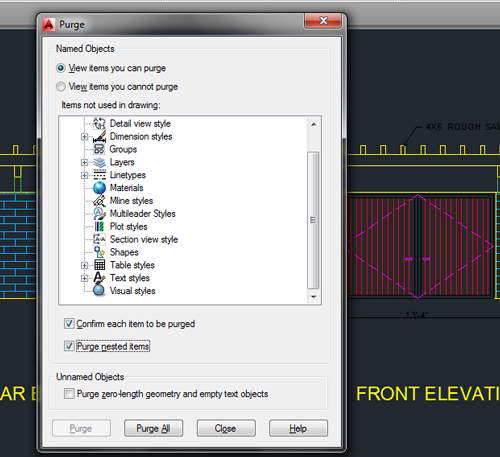This screenshot has height=457, width=500.
Task: Click the Groups icon in tree
Action: pyautogui.click(x=99, y=149)
